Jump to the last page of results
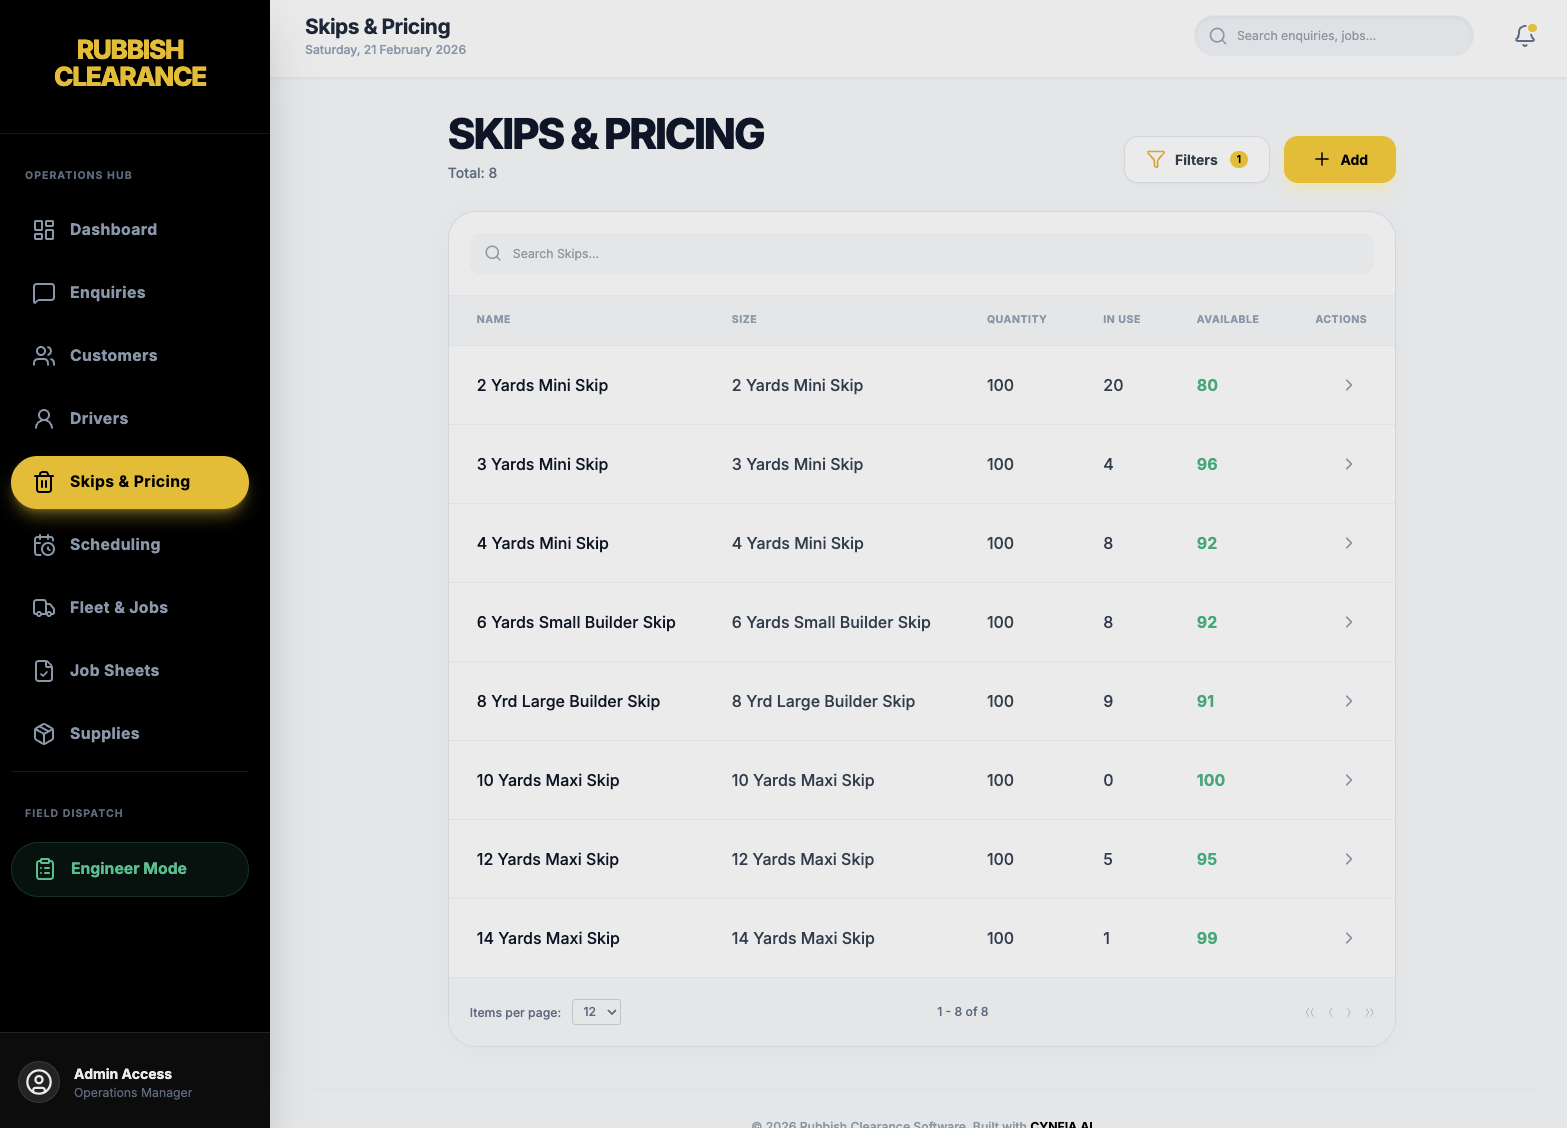The width and height of the screenshot is (1567, 1128). [x=1370, y=1012]
